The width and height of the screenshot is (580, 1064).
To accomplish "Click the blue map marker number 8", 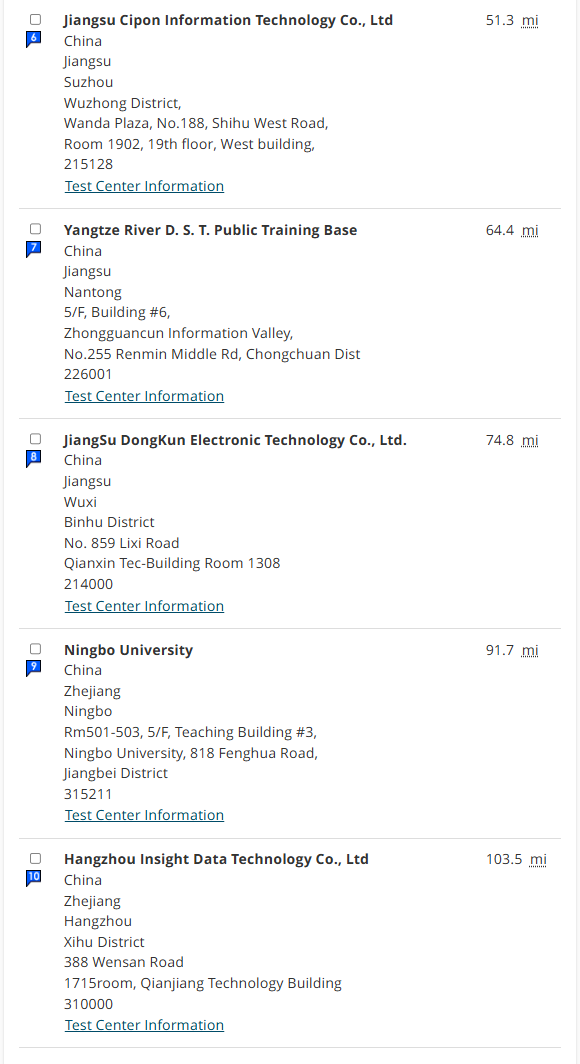I will [x=34, y=459].
